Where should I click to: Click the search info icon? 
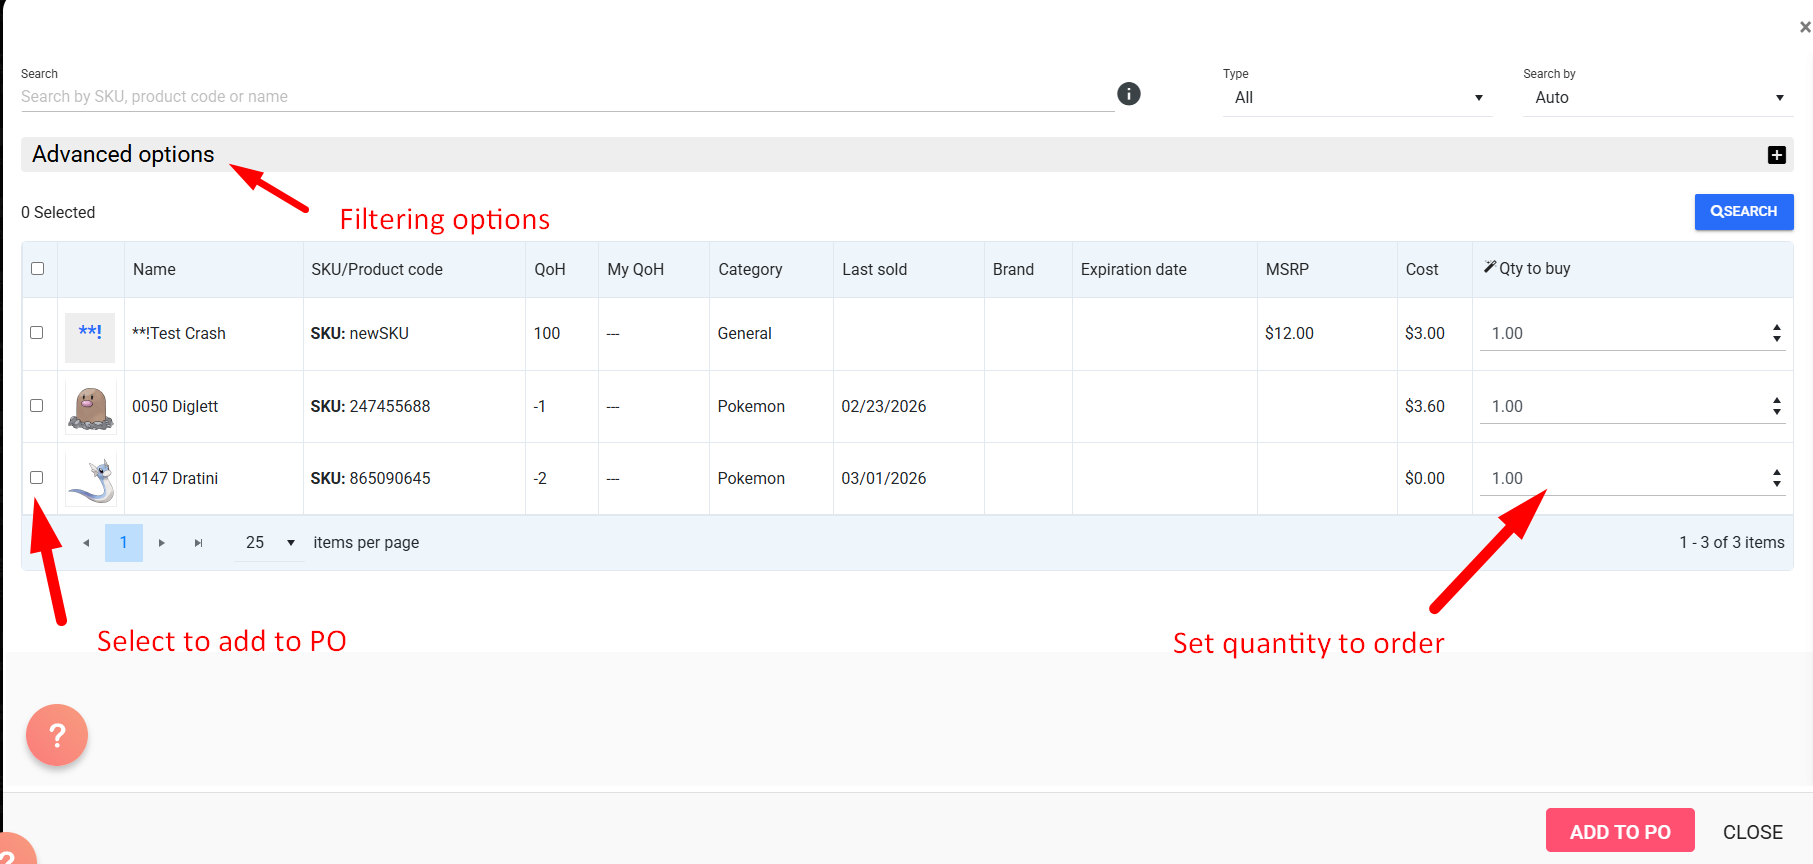pos(1128,94)
